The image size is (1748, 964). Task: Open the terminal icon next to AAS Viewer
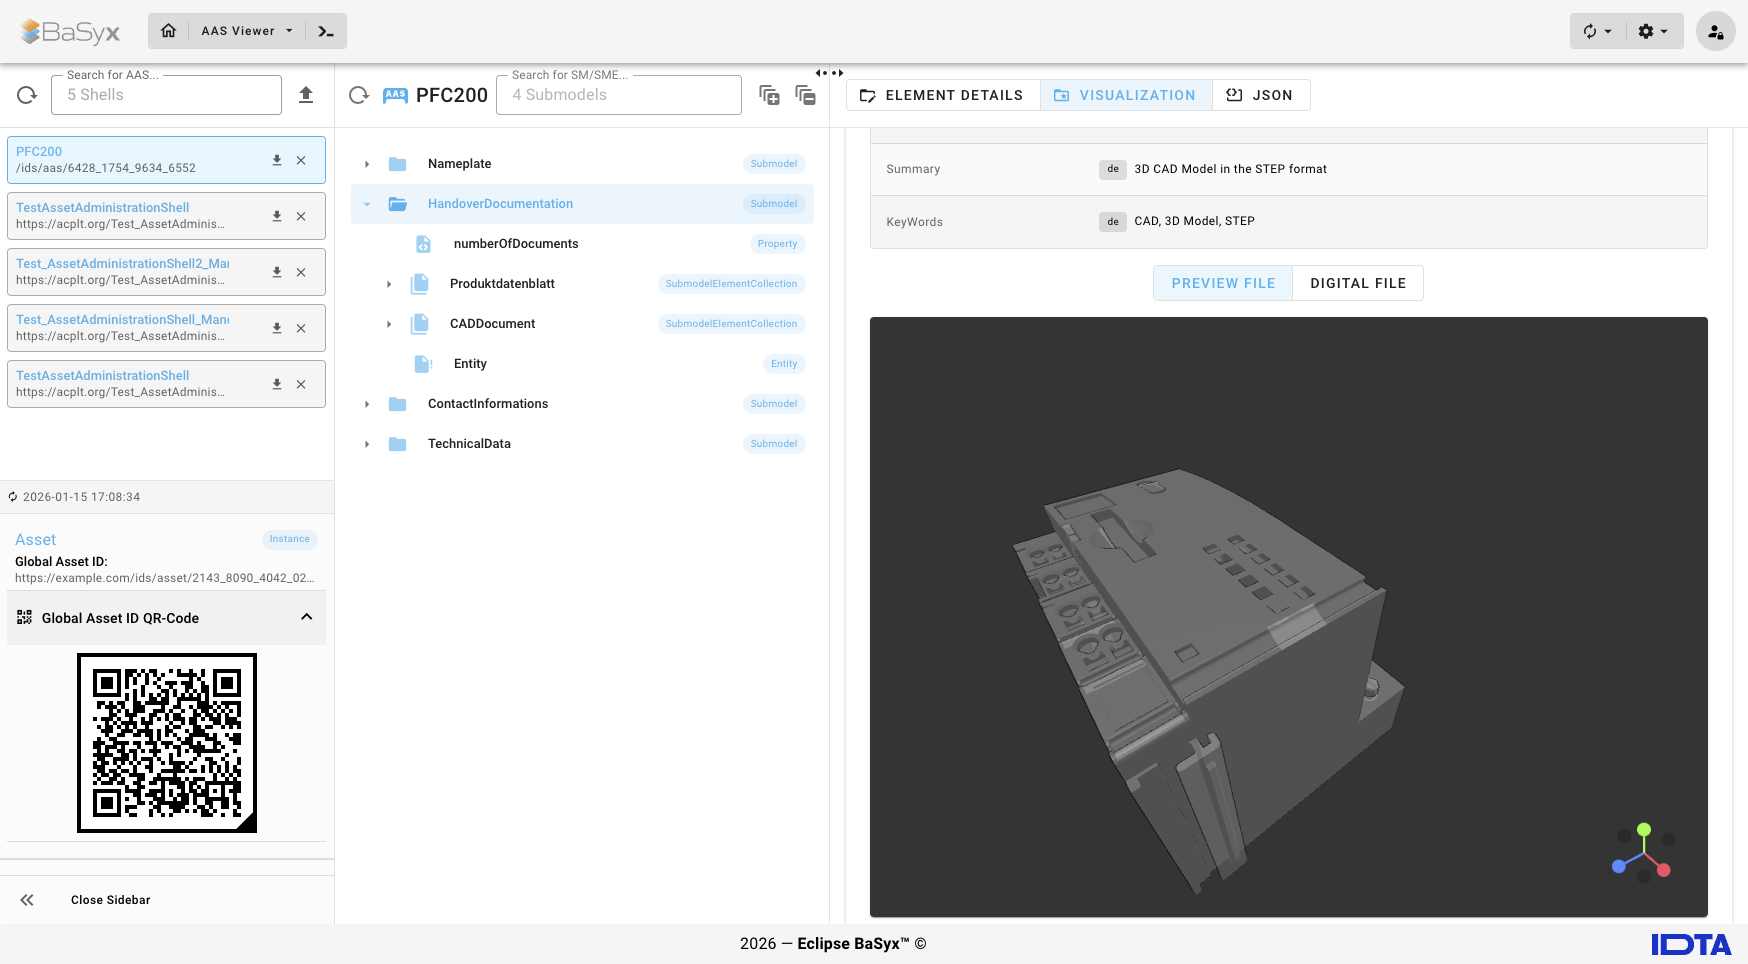coord(325,30)
